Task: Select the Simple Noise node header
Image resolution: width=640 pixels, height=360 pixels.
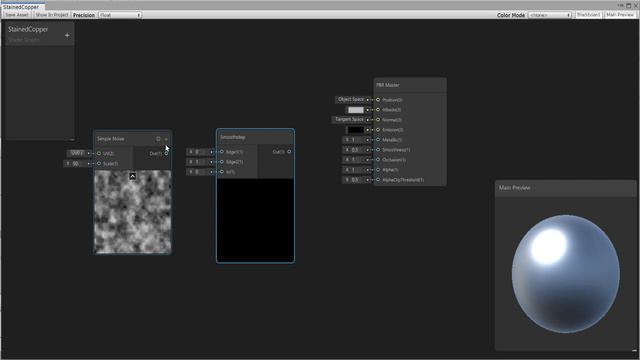Action: [132, 139]
